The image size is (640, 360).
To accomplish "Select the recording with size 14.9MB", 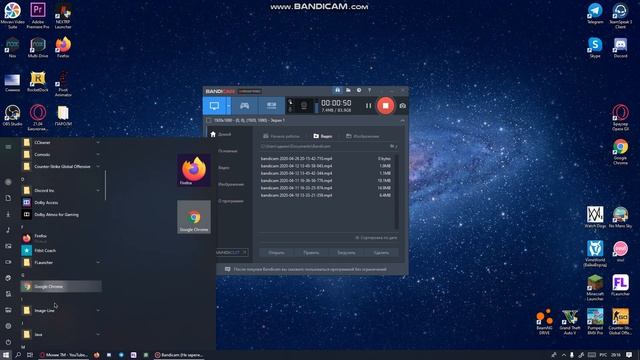I will tap(326, 188).
